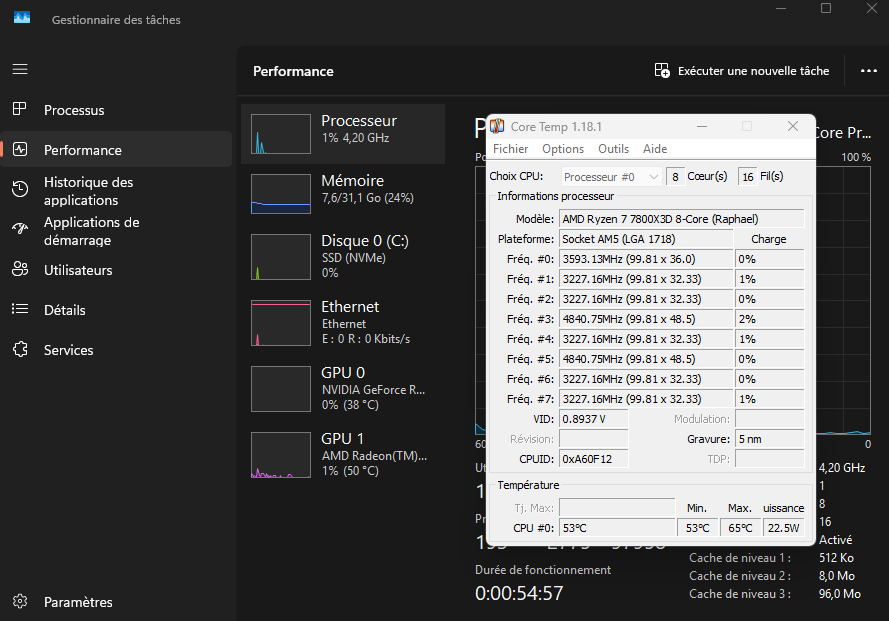
Task: Open the three-dots more options menu
Action: coord(869,71)
